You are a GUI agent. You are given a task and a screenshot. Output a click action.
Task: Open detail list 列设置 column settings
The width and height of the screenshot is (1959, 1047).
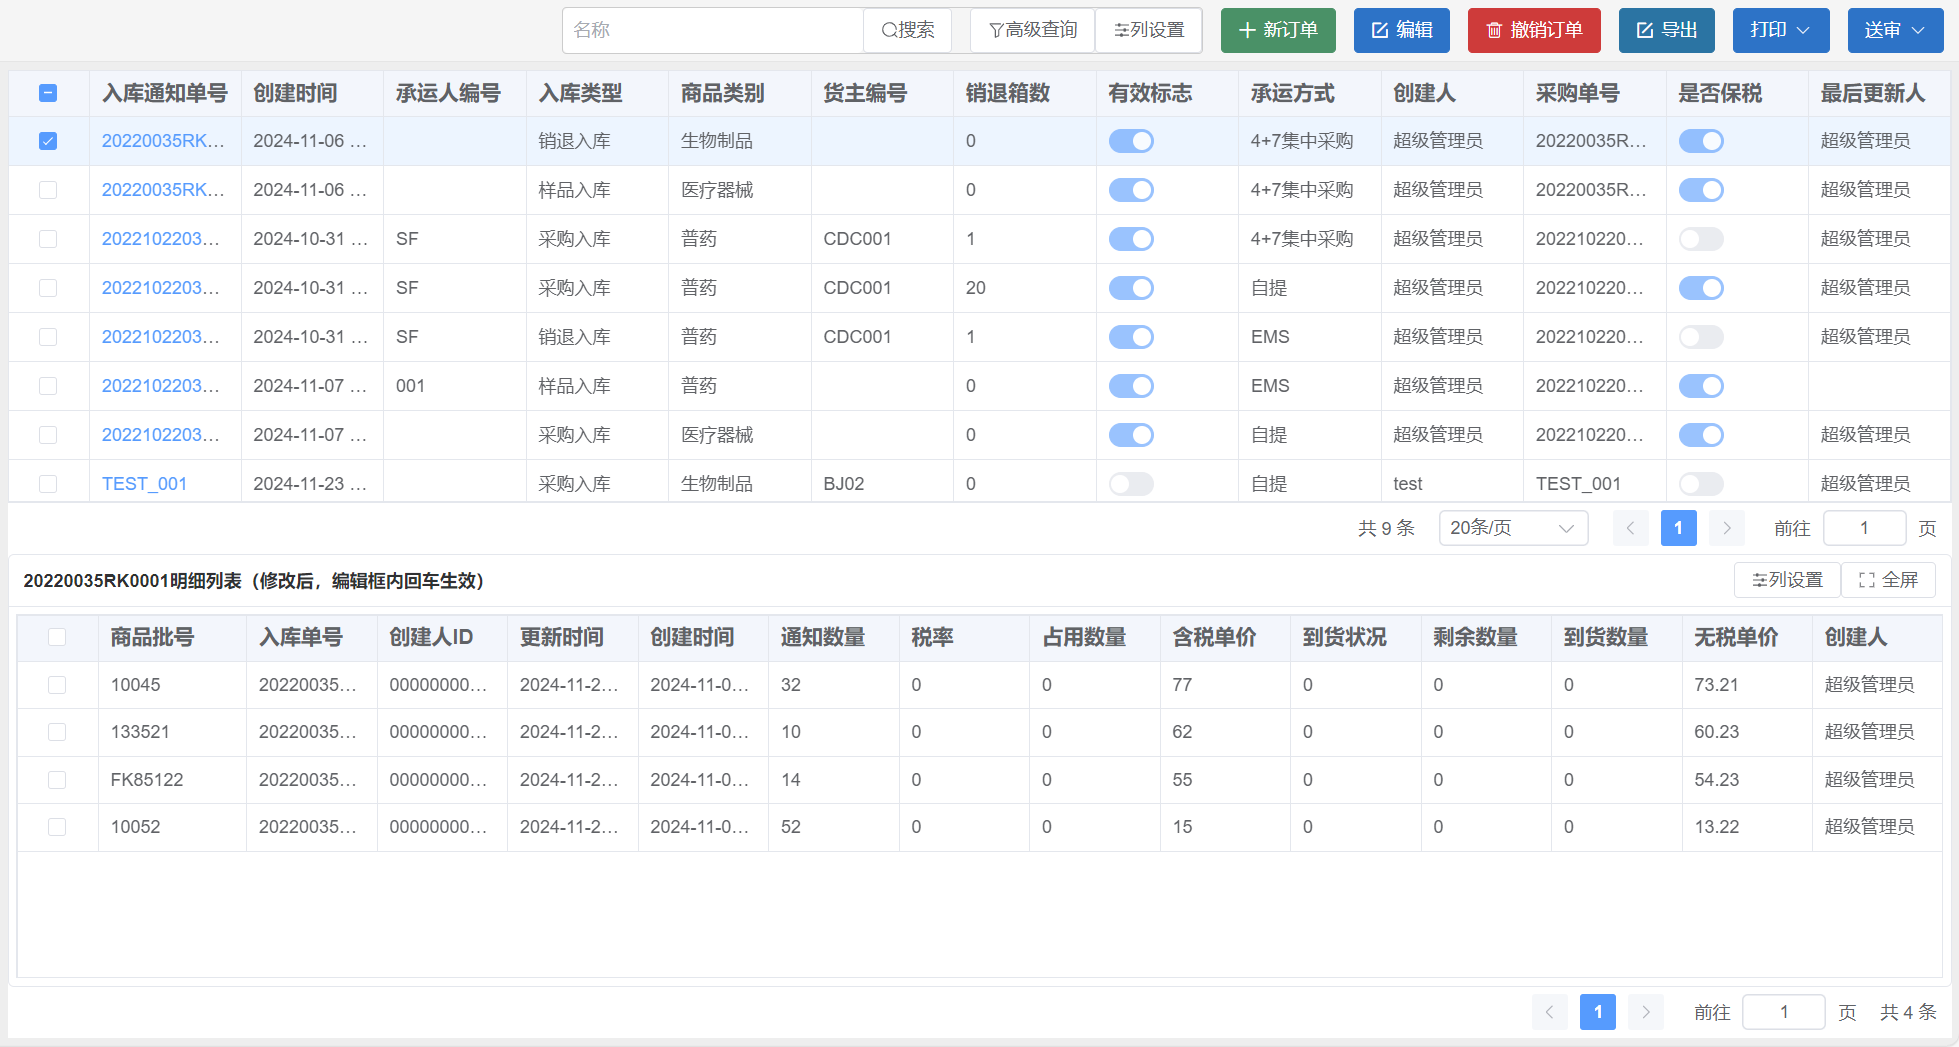(1787, 580)
